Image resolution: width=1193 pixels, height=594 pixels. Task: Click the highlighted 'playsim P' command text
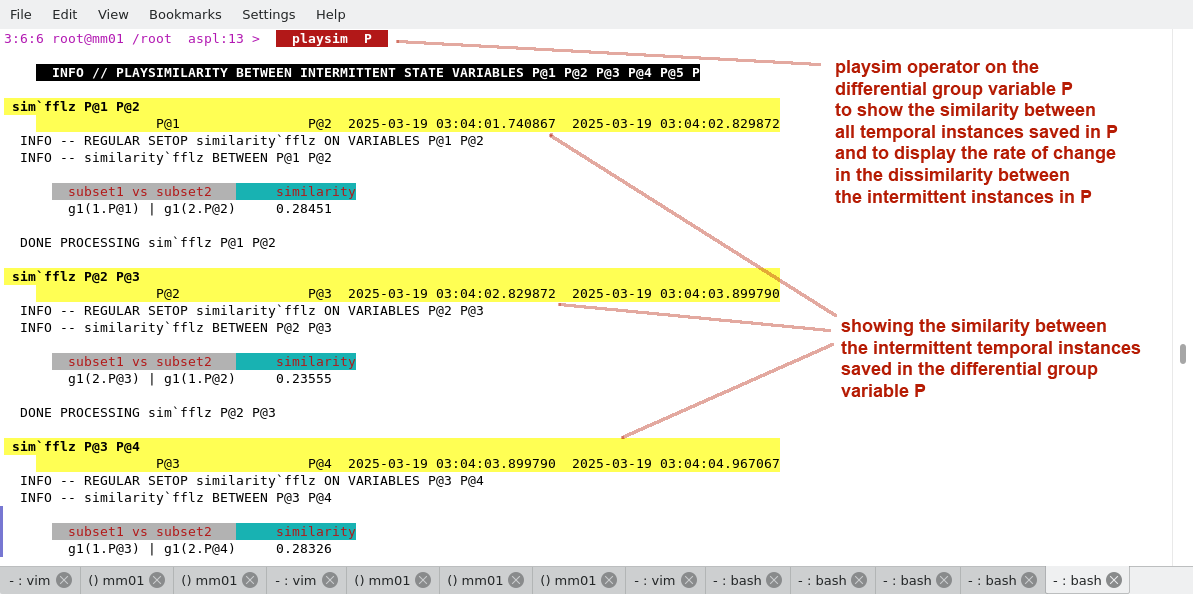pyautogui.click(x=331, y=39)
